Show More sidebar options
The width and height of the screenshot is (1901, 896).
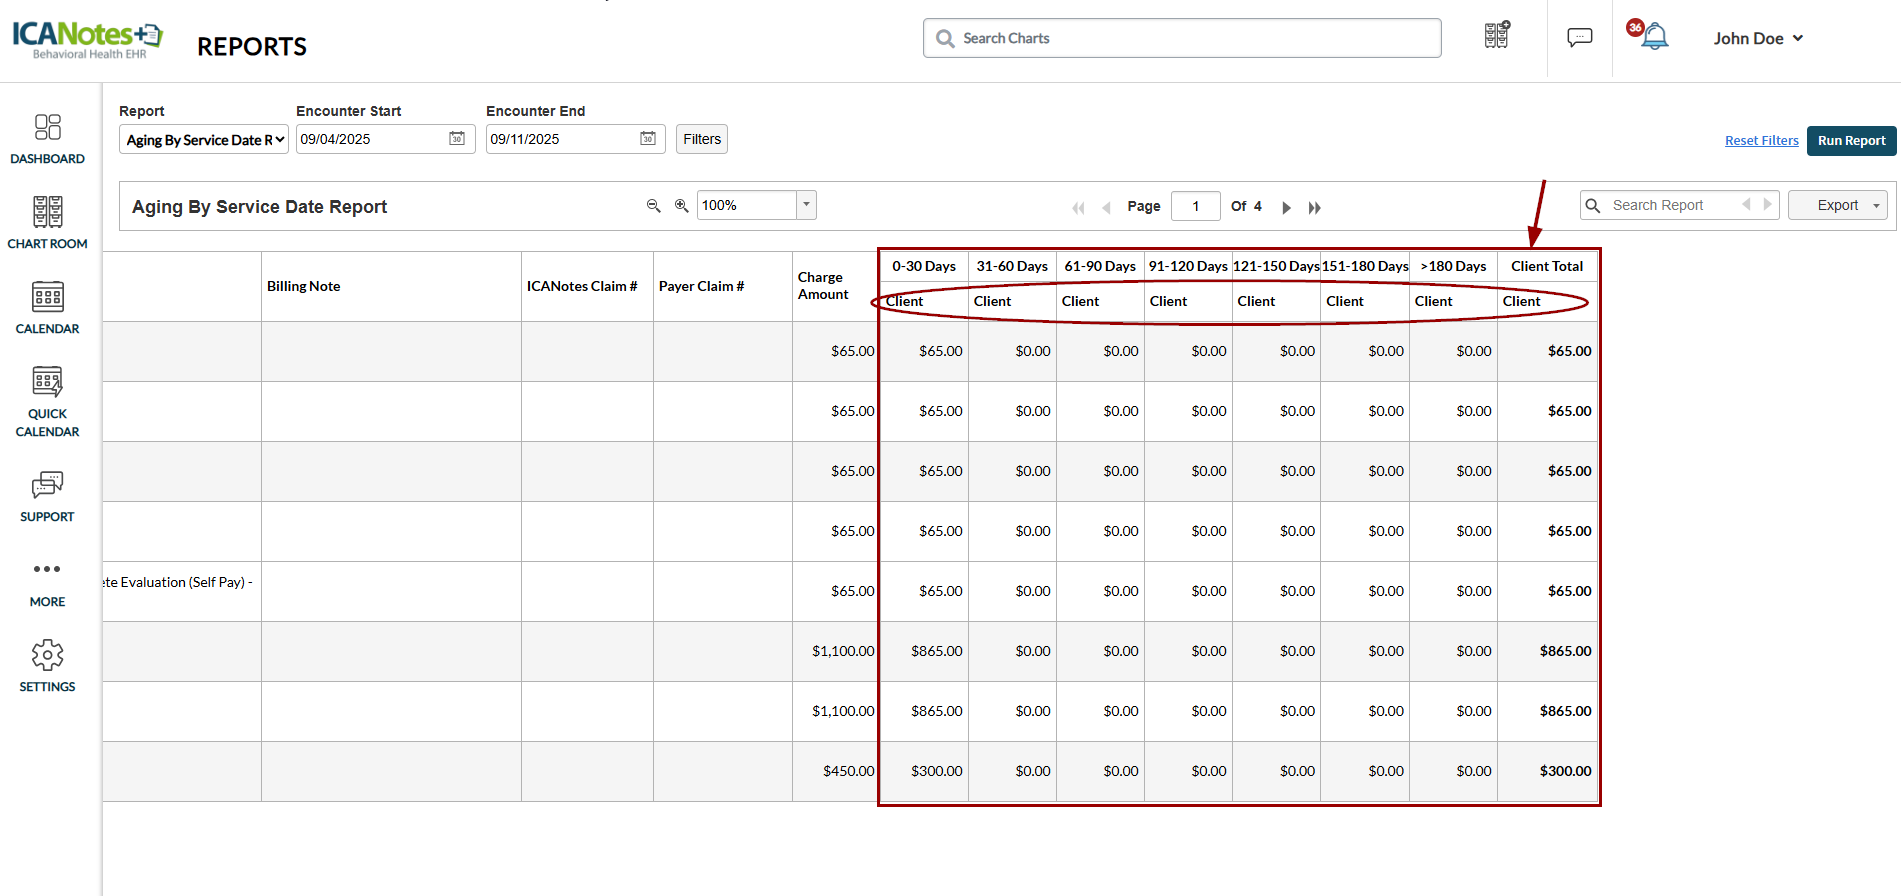47,583
